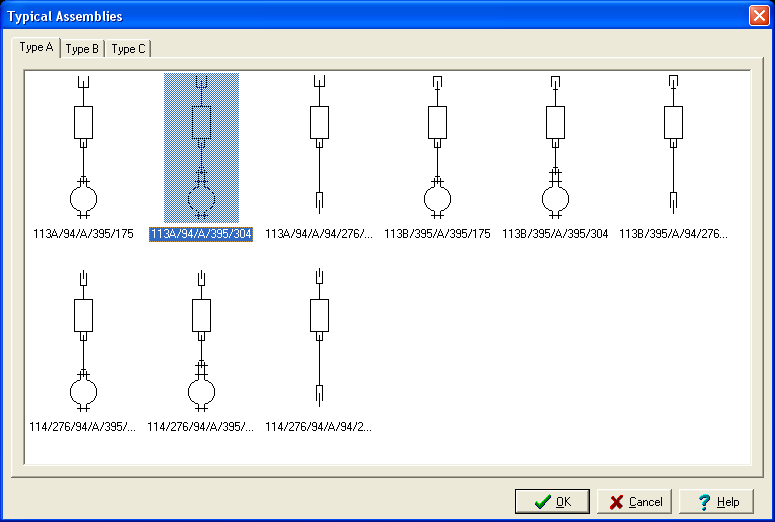Open the Type B tab
Viewport: 775px width, 522px height.
coord(82,49)
